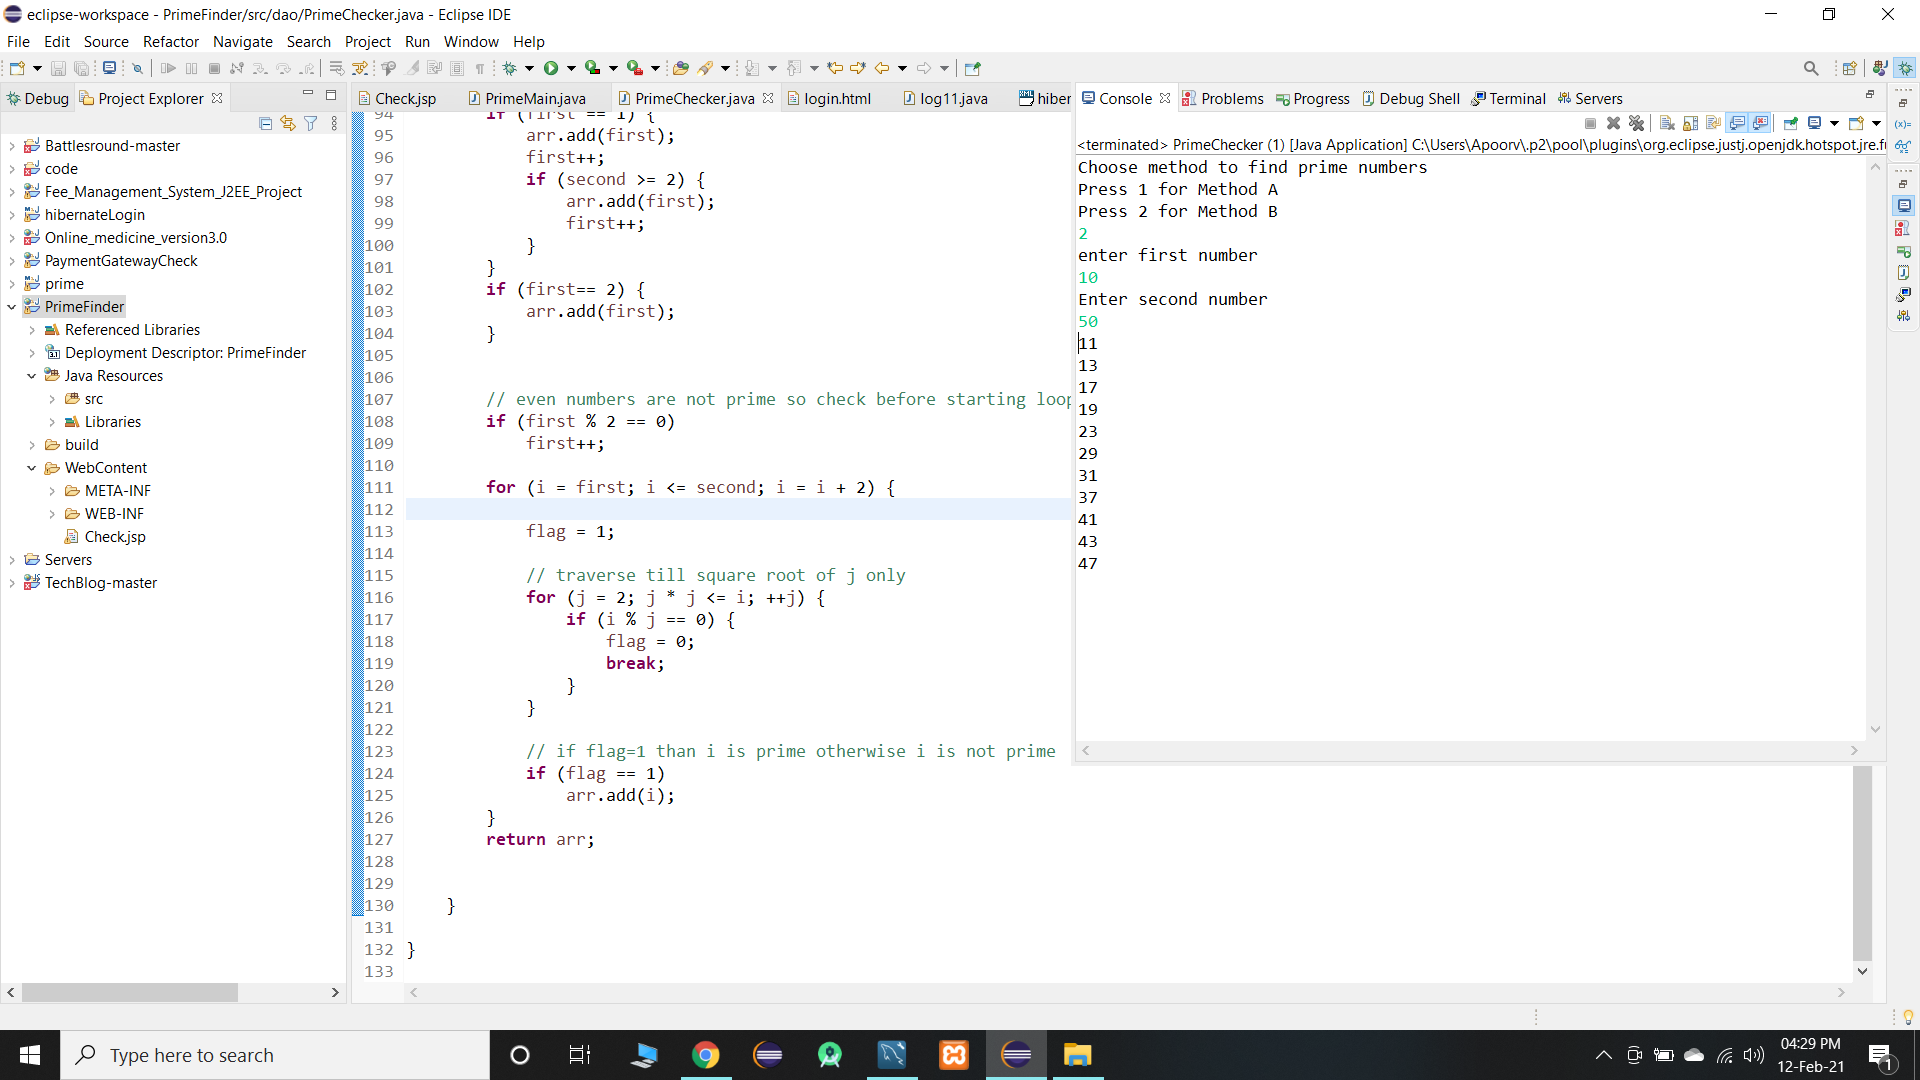
Task: Open the Refactor menu
Action: tap(170, 41)
